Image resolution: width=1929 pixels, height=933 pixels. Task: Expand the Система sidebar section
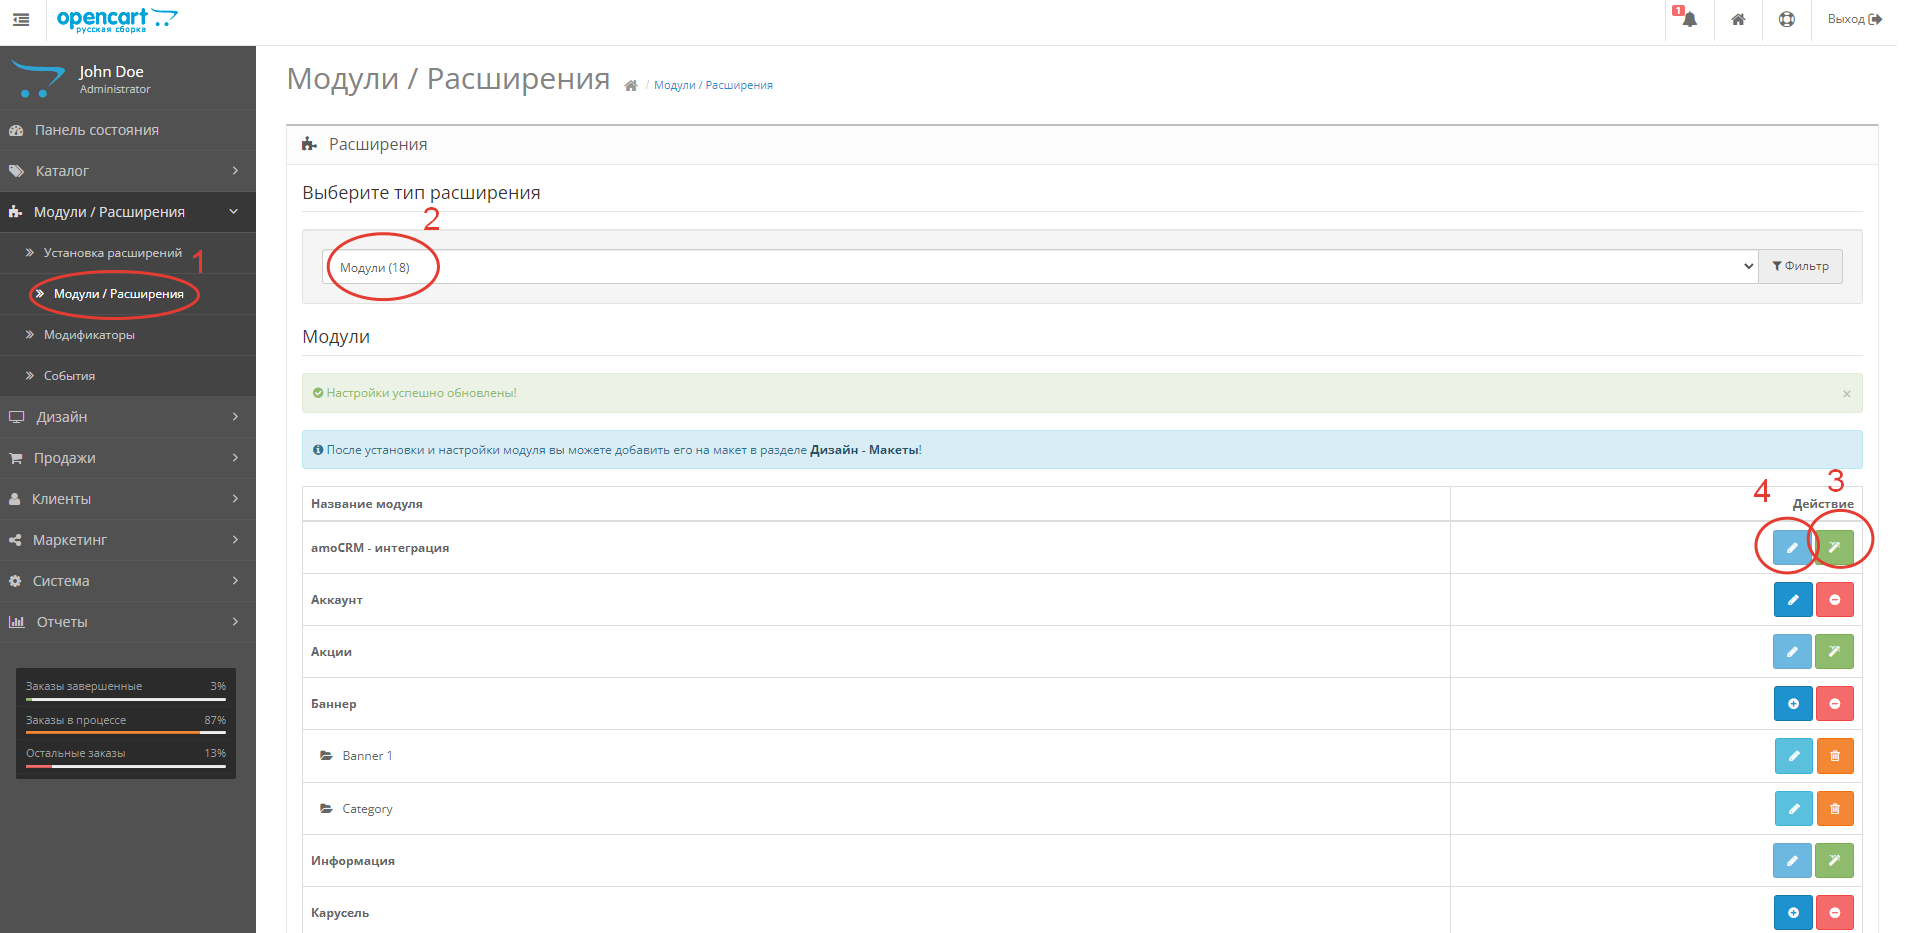pyautogui.click(x=128, y=580)
